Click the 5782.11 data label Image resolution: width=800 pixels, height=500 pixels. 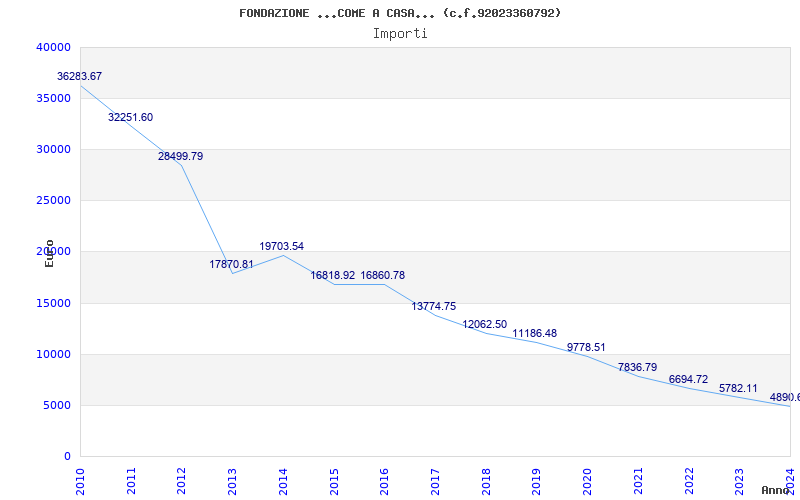(x=738, y=388)
